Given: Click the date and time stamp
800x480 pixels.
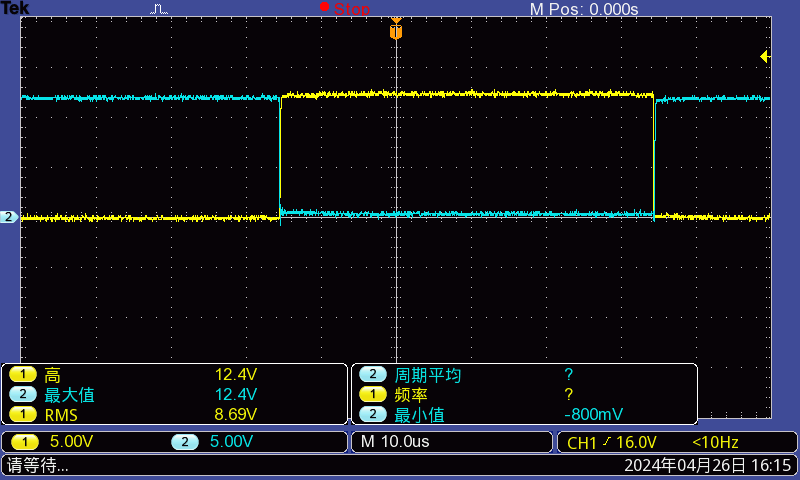Looking at the screenshot, I should (708, 465).
